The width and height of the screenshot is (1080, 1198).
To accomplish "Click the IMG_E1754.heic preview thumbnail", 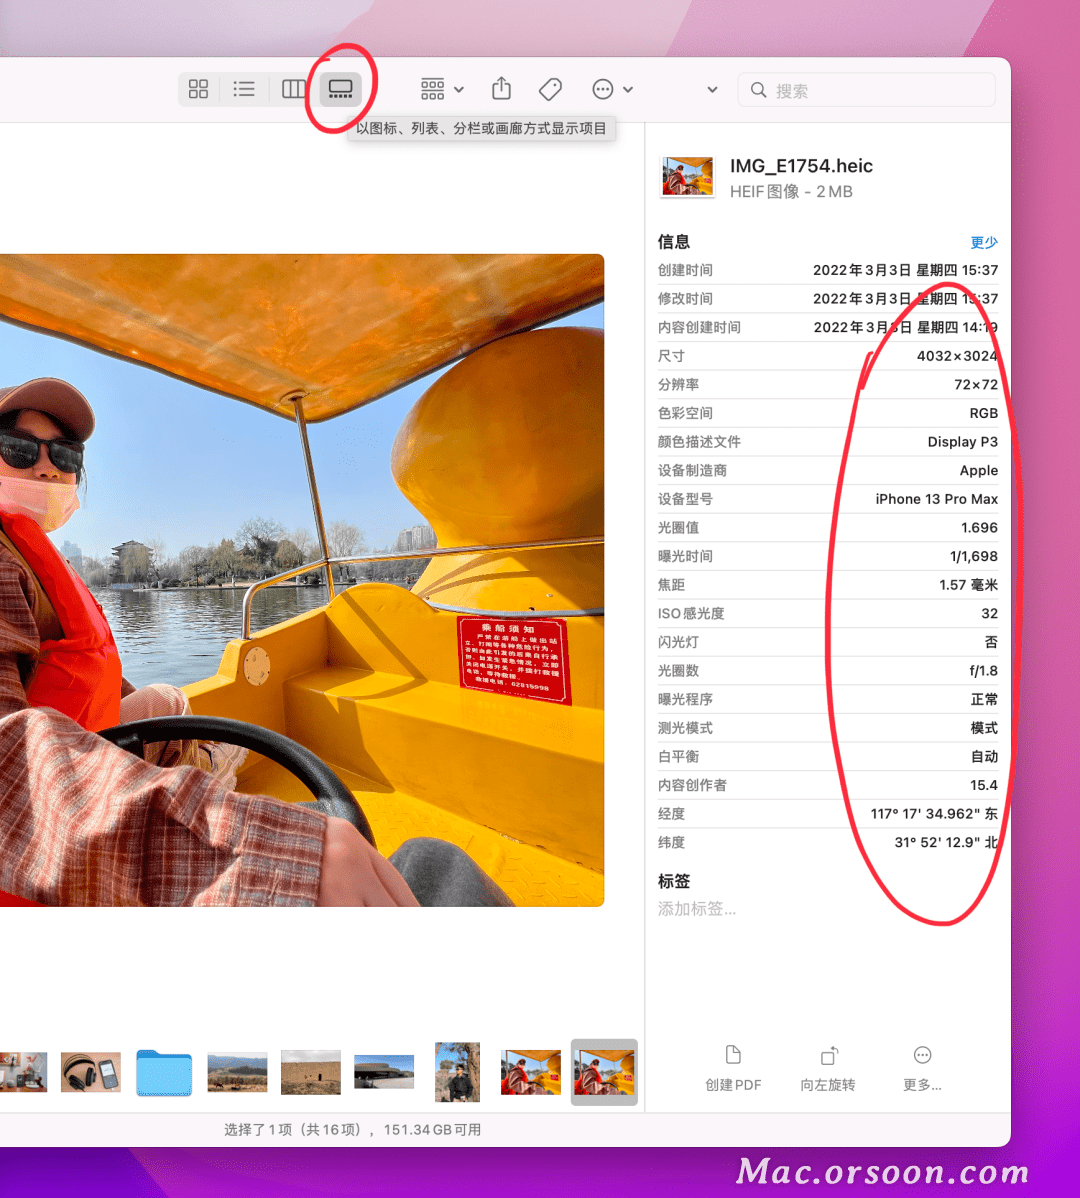I will coord(687,176).
